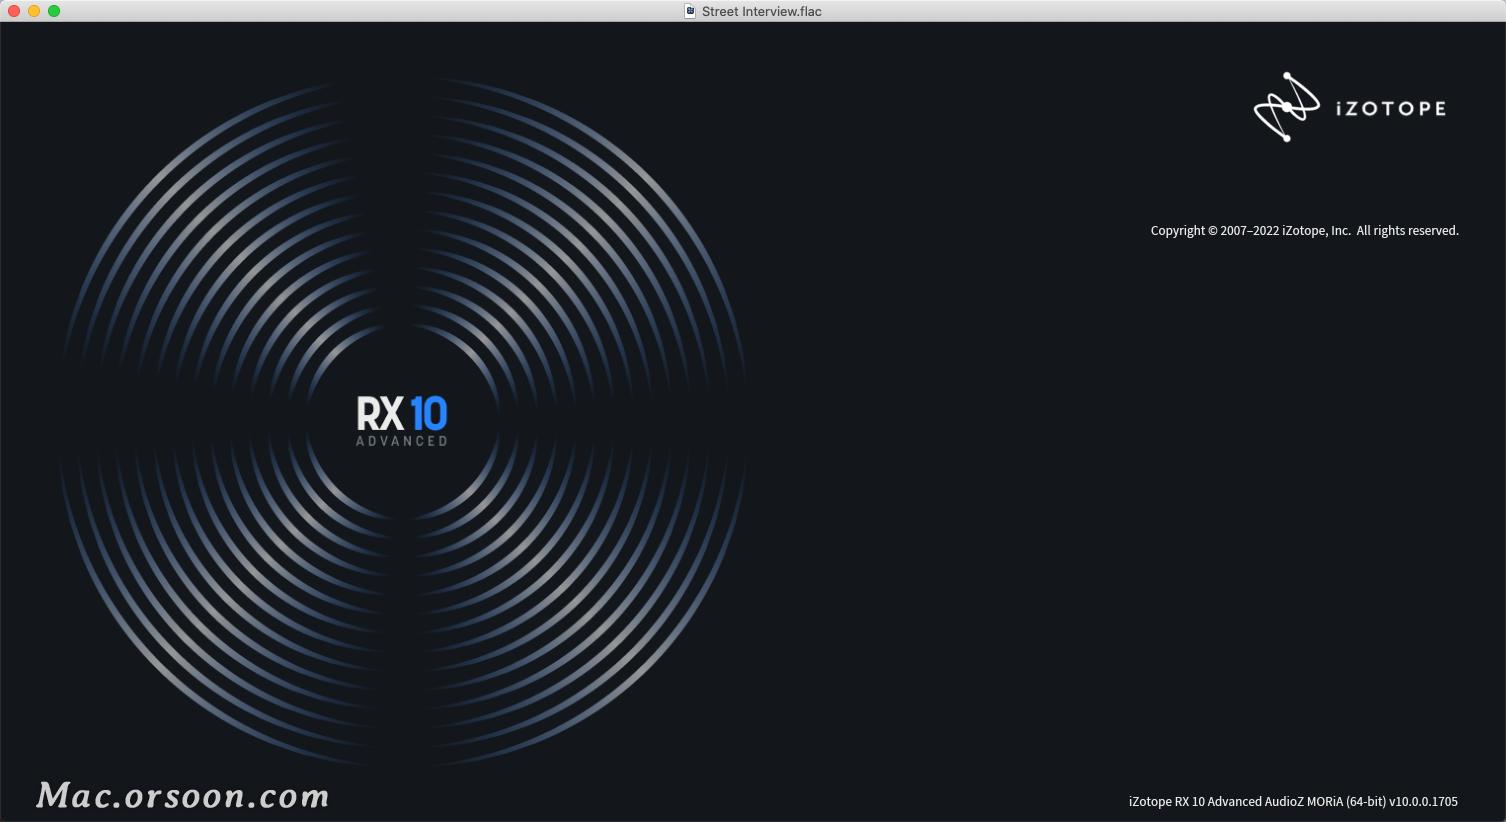Select the RX 10 Advanced emblem
This screenshot has height=822, width=1506.
pyautogui.click(x=402, y=418)
